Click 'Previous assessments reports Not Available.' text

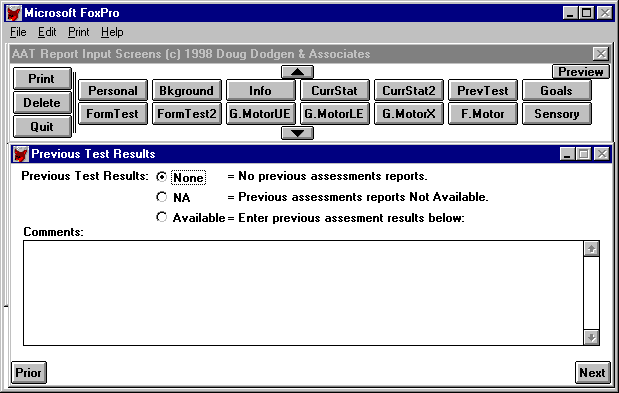[363, 196]
